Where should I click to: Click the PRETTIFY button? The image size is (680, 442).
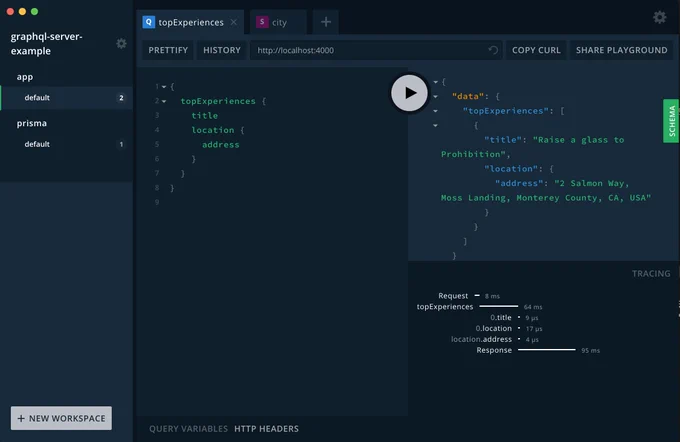[x=168, y=50]
